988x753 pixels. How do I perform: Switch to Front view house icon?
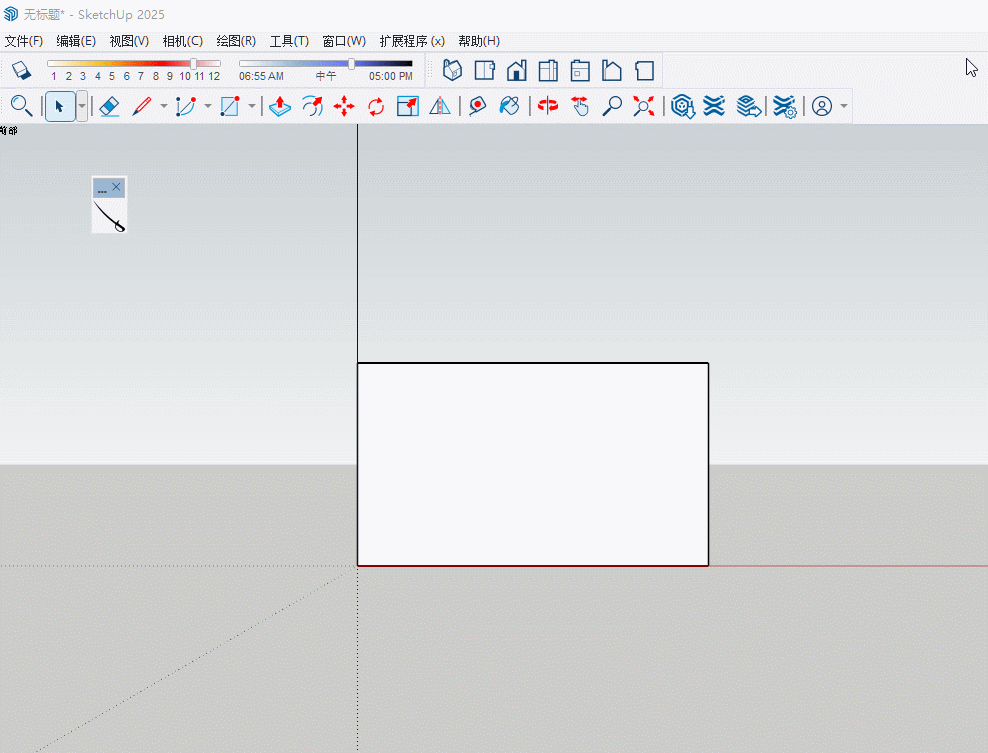pos(516,70)
